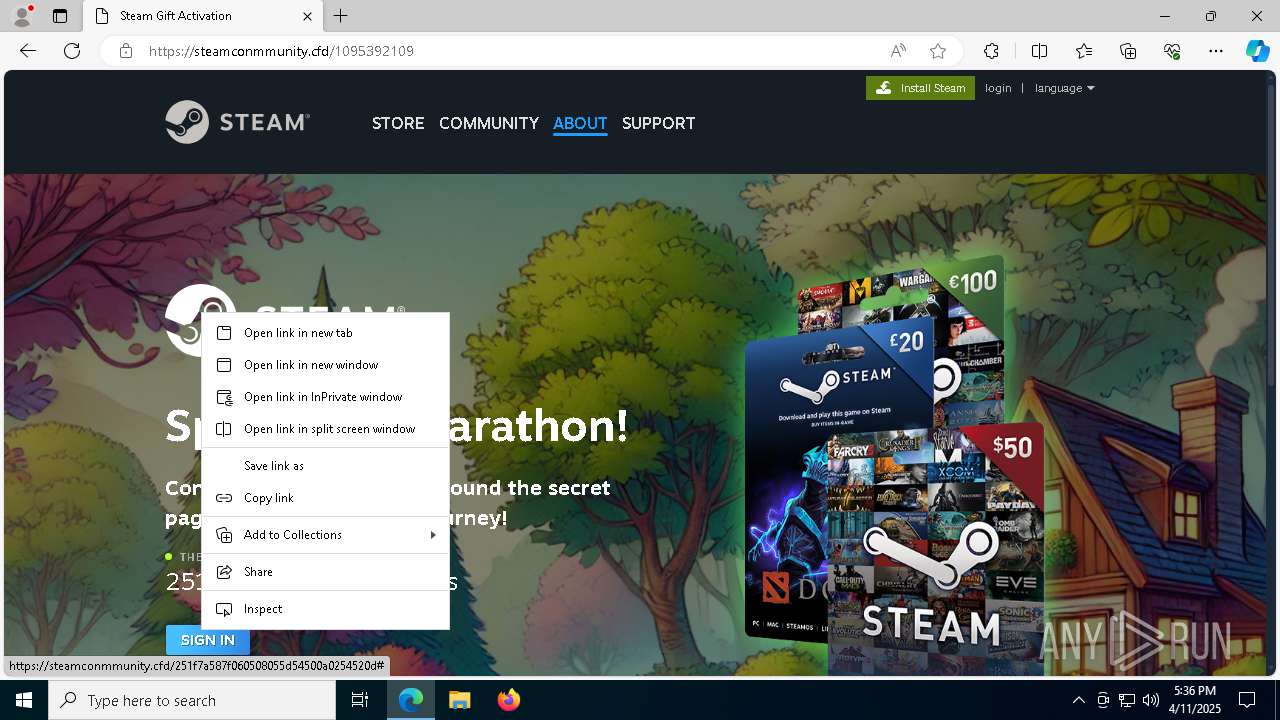This screenshot has width=1280, height=720.
Task: Click the Steam gift cards image
Action: click(895, 465)
